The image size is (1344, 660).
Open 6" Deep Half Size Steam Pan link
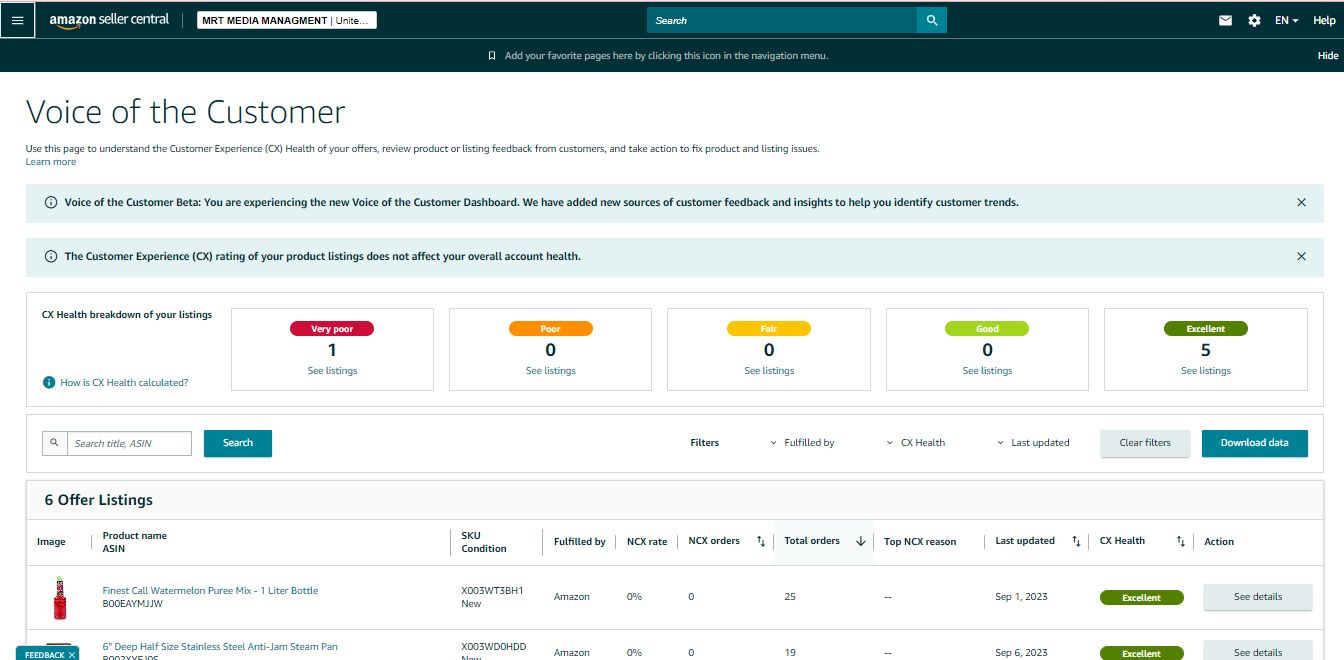pos(220,647)
